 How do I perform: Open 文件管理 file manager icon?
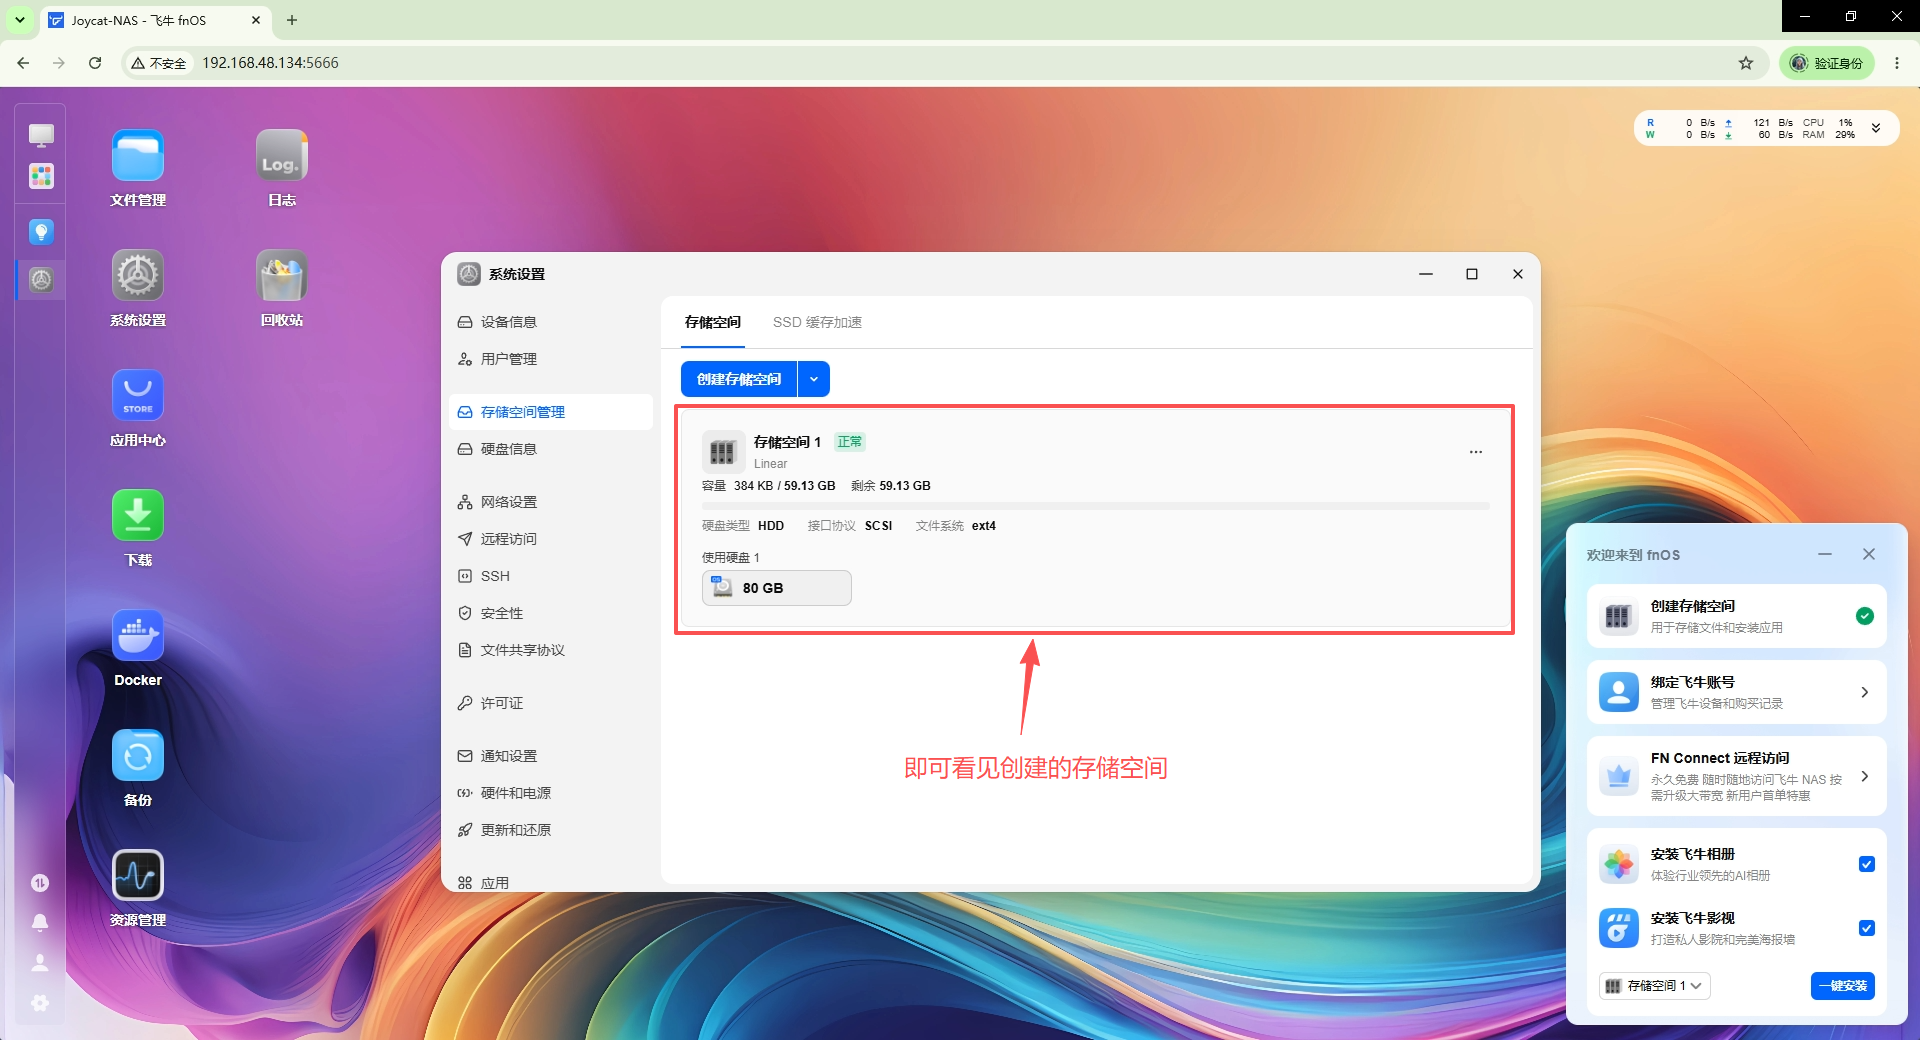point(138,156)
